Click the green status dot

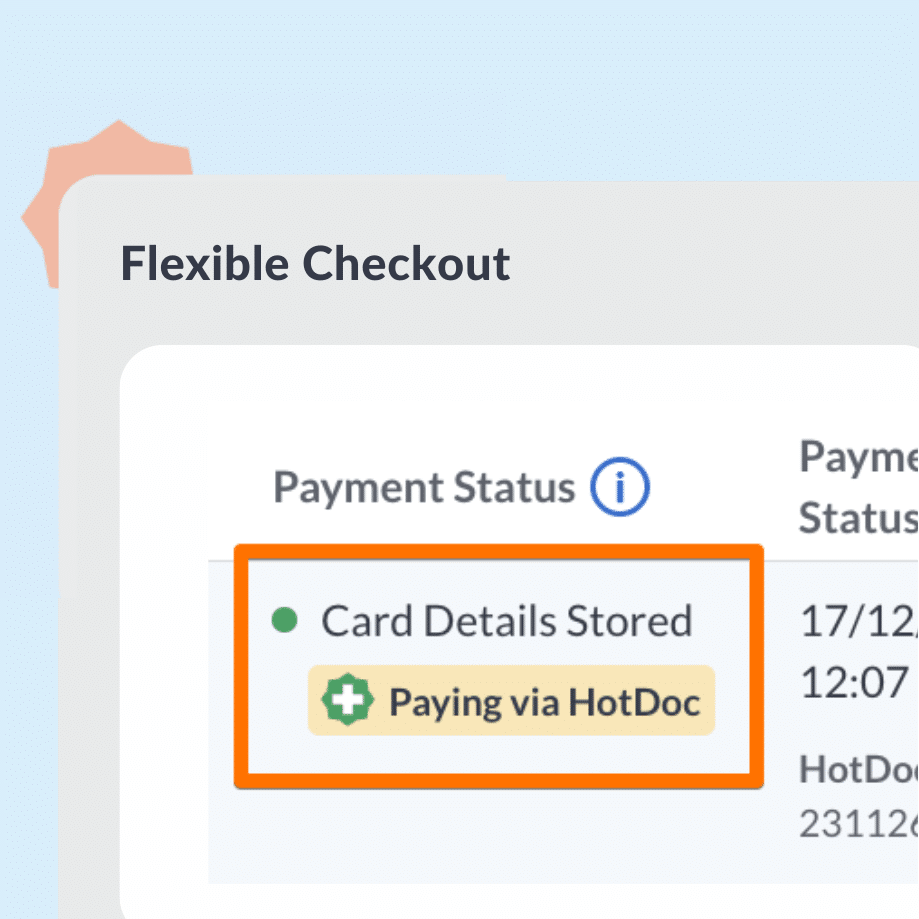[x=285, y=621]
